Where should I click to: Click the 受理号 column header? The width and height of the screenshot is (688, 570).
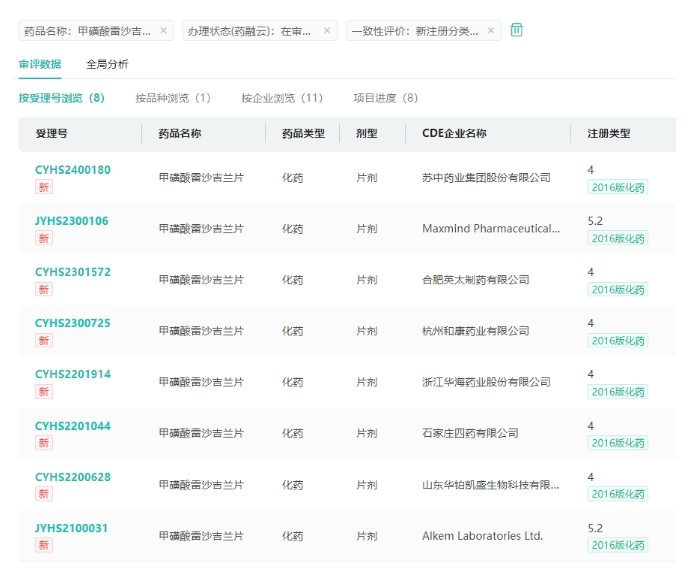point(51,133)
